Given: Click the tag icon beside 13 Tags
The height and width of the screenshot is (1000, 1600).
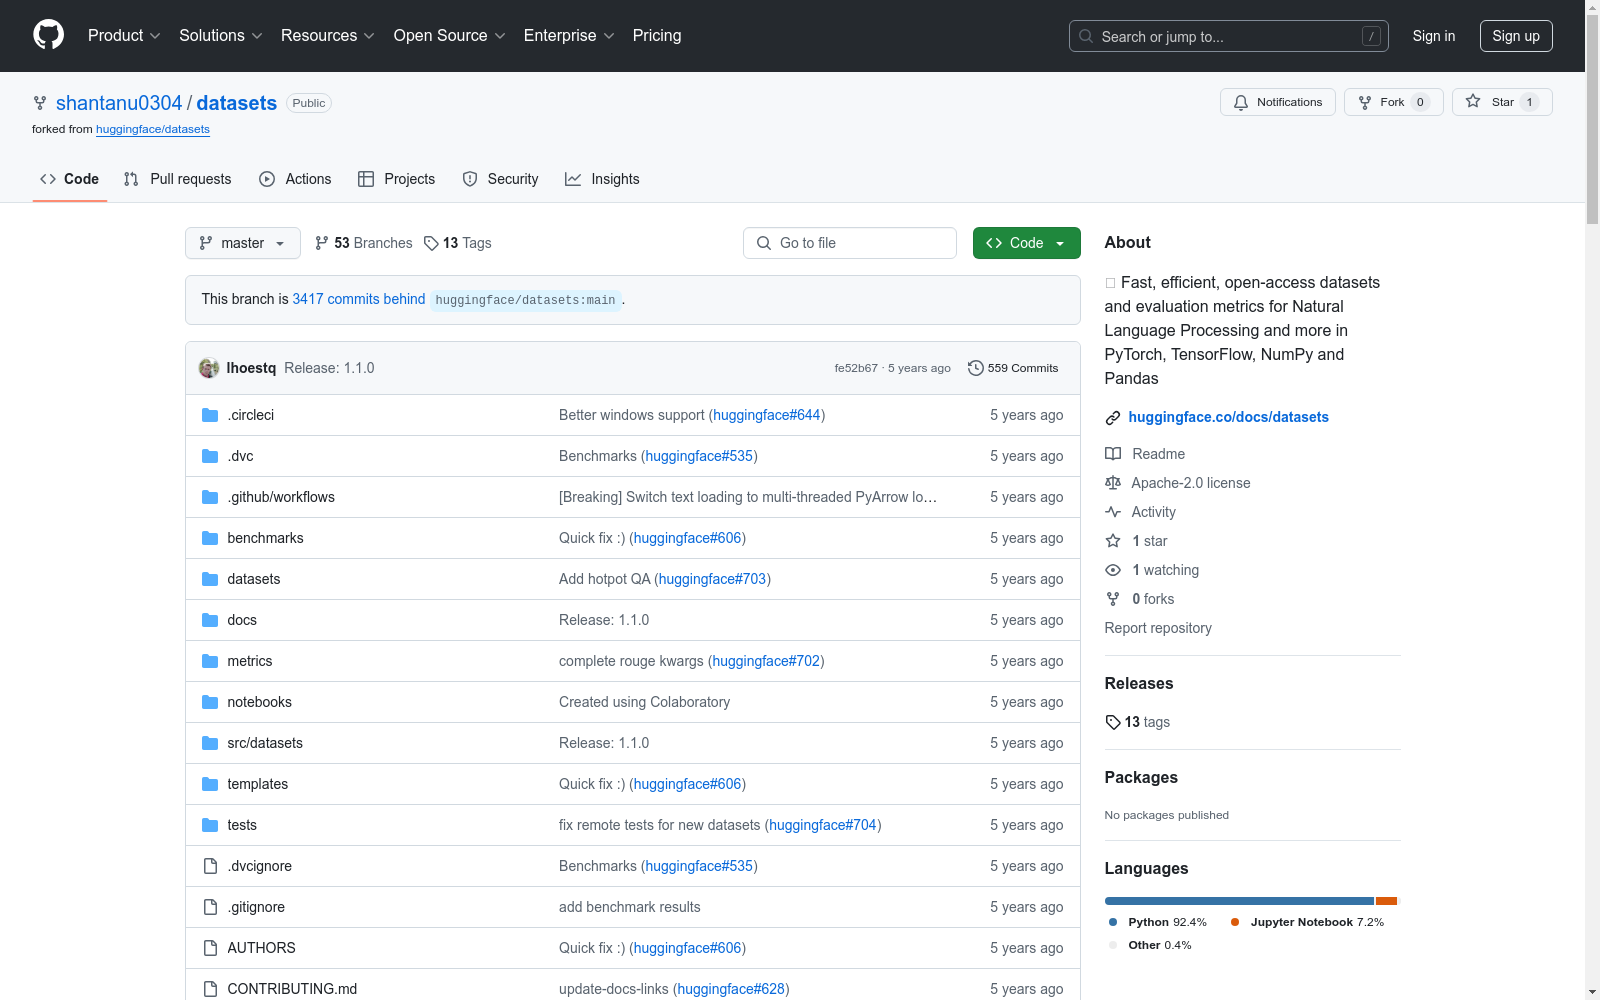Looking at the screenshot, I should coord(431,243).
